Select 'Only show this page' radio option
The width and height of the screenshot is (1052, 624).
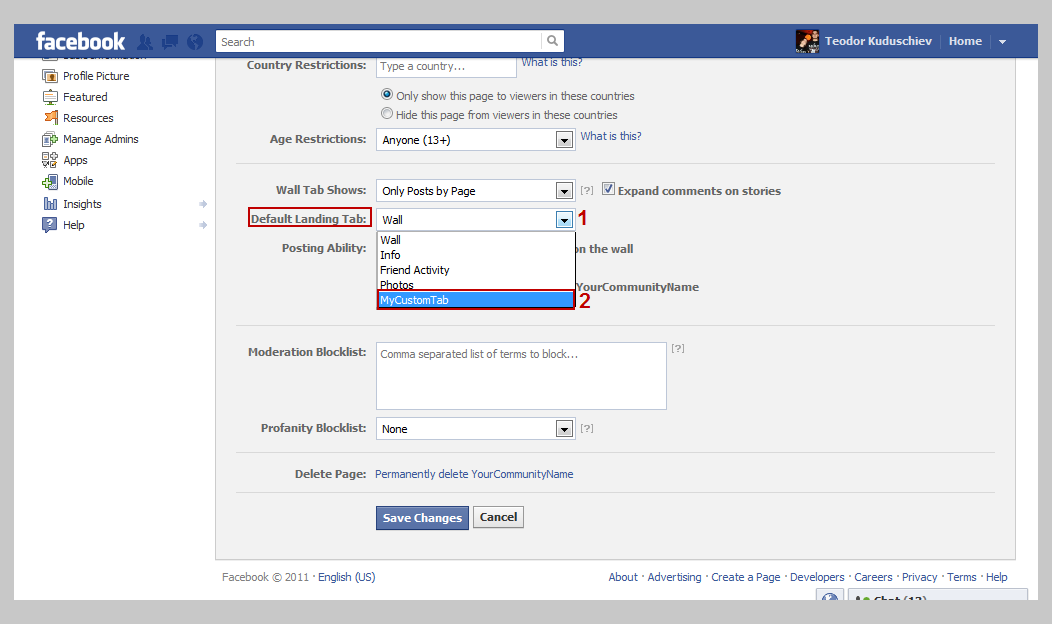(387, 95)
